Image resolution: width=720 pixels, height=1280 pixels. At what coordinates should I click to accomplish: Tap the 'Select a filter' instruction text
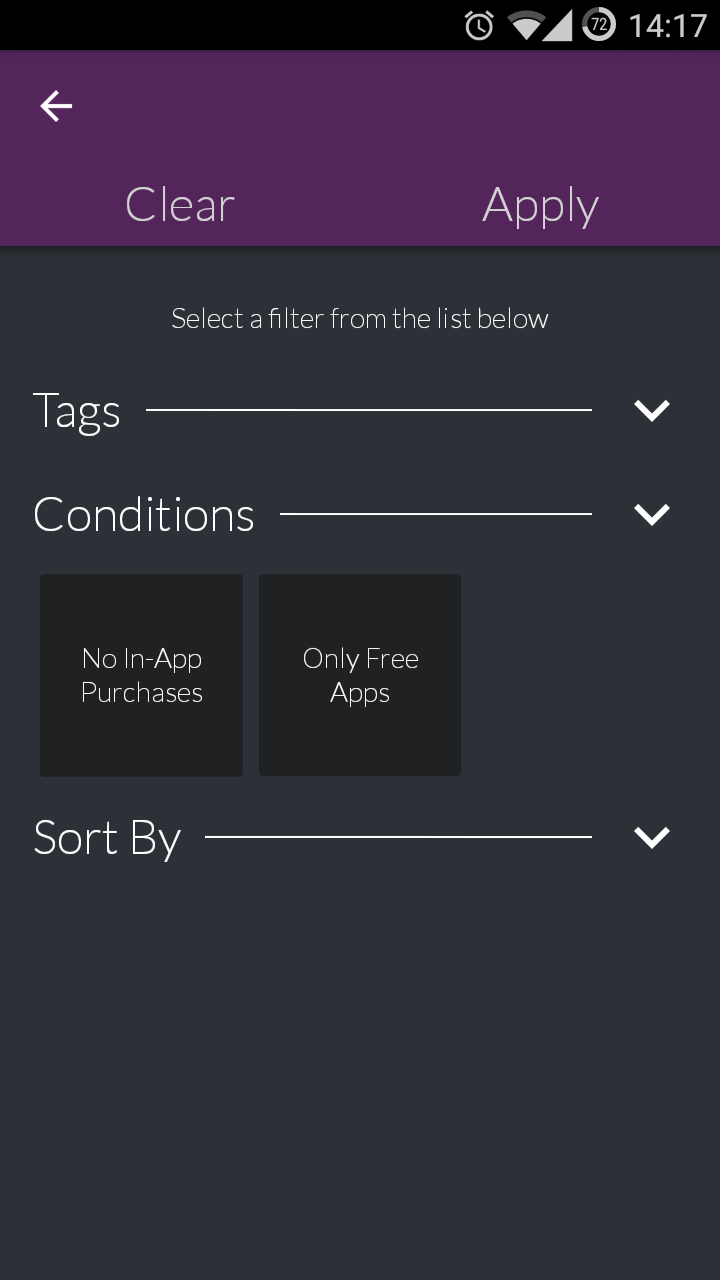point(360,319)
